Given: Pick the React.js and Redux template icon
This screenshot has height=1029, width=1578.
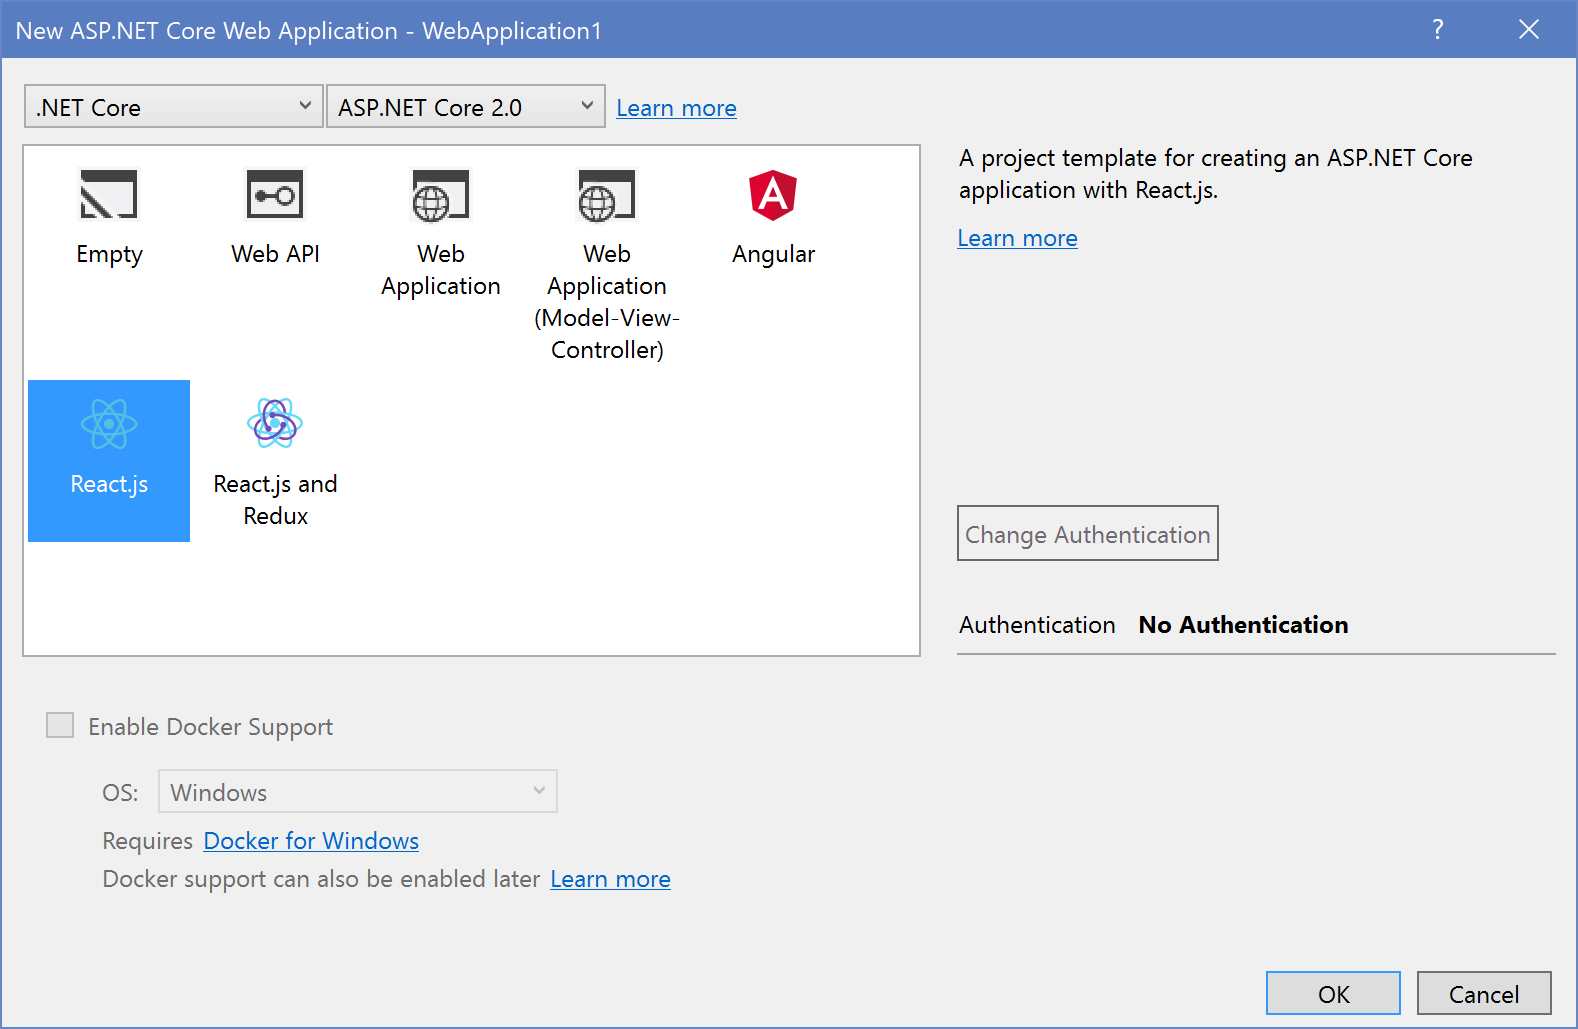Looking at the screenshot, I should click(x=275, y=422).
